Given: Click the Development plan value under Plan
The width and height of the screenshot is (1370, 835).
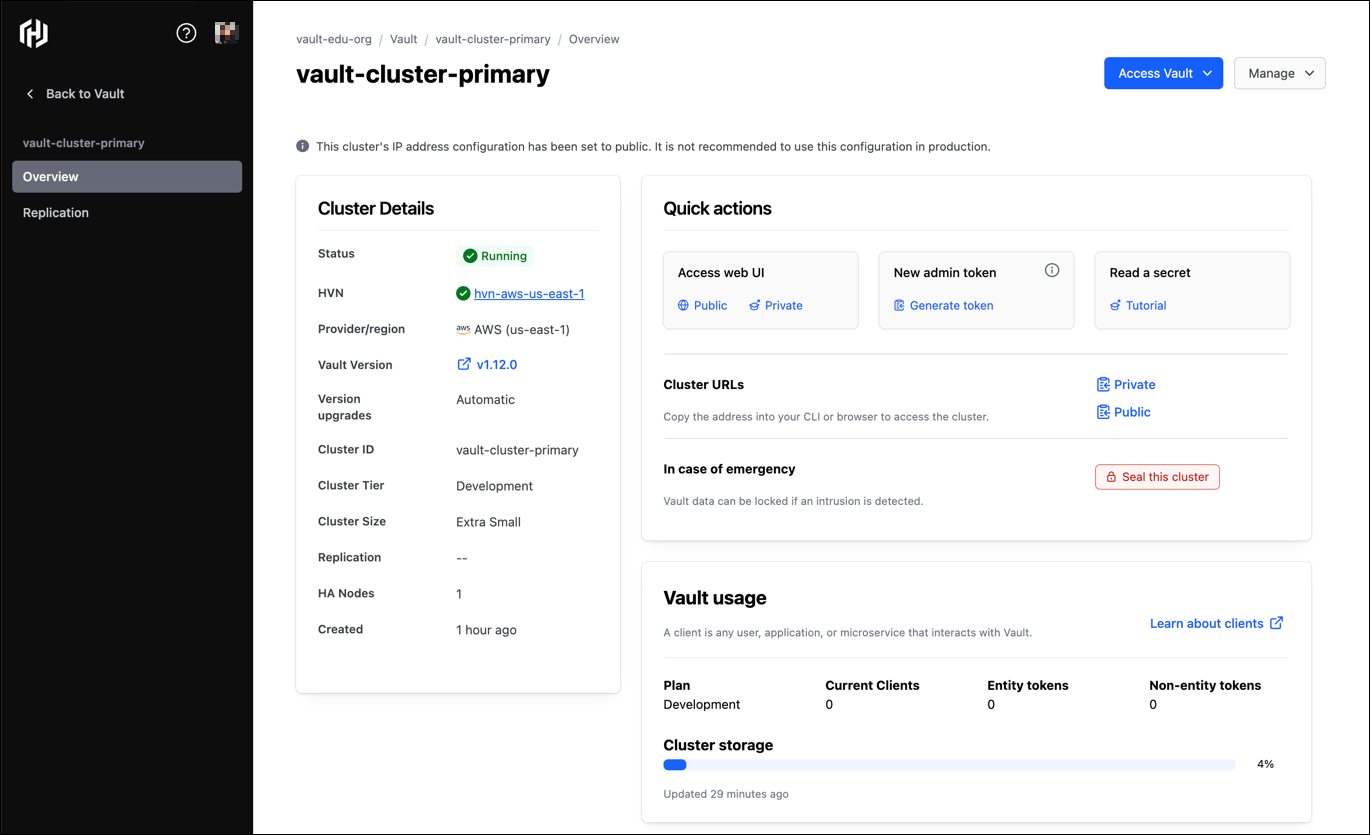Looking at the screenshot, I should click(702, 705).
